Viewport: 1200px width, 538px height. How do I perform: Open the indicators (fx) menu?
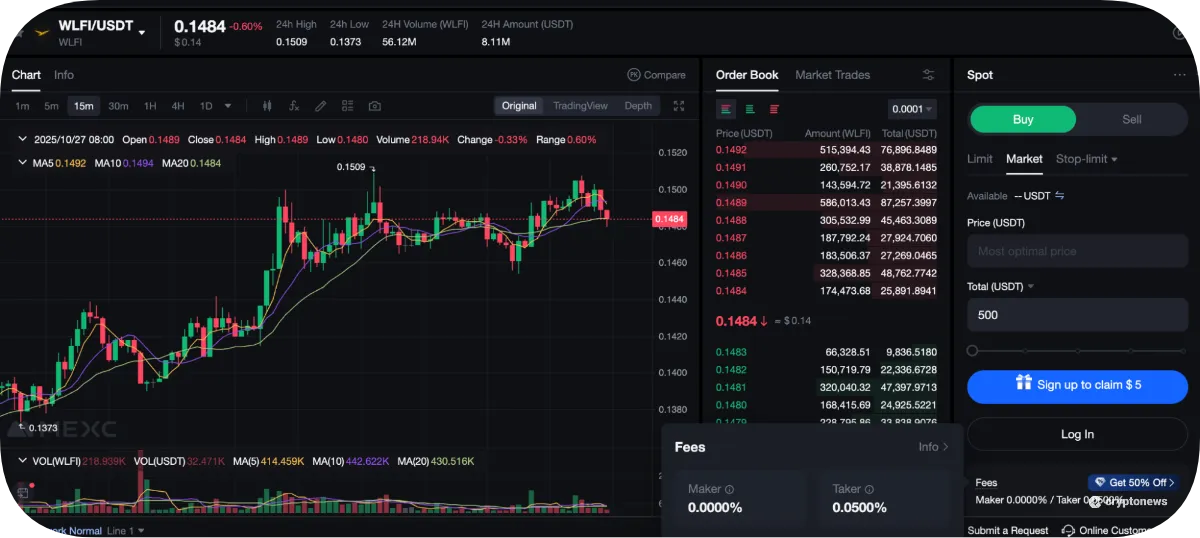coord(294,106)
